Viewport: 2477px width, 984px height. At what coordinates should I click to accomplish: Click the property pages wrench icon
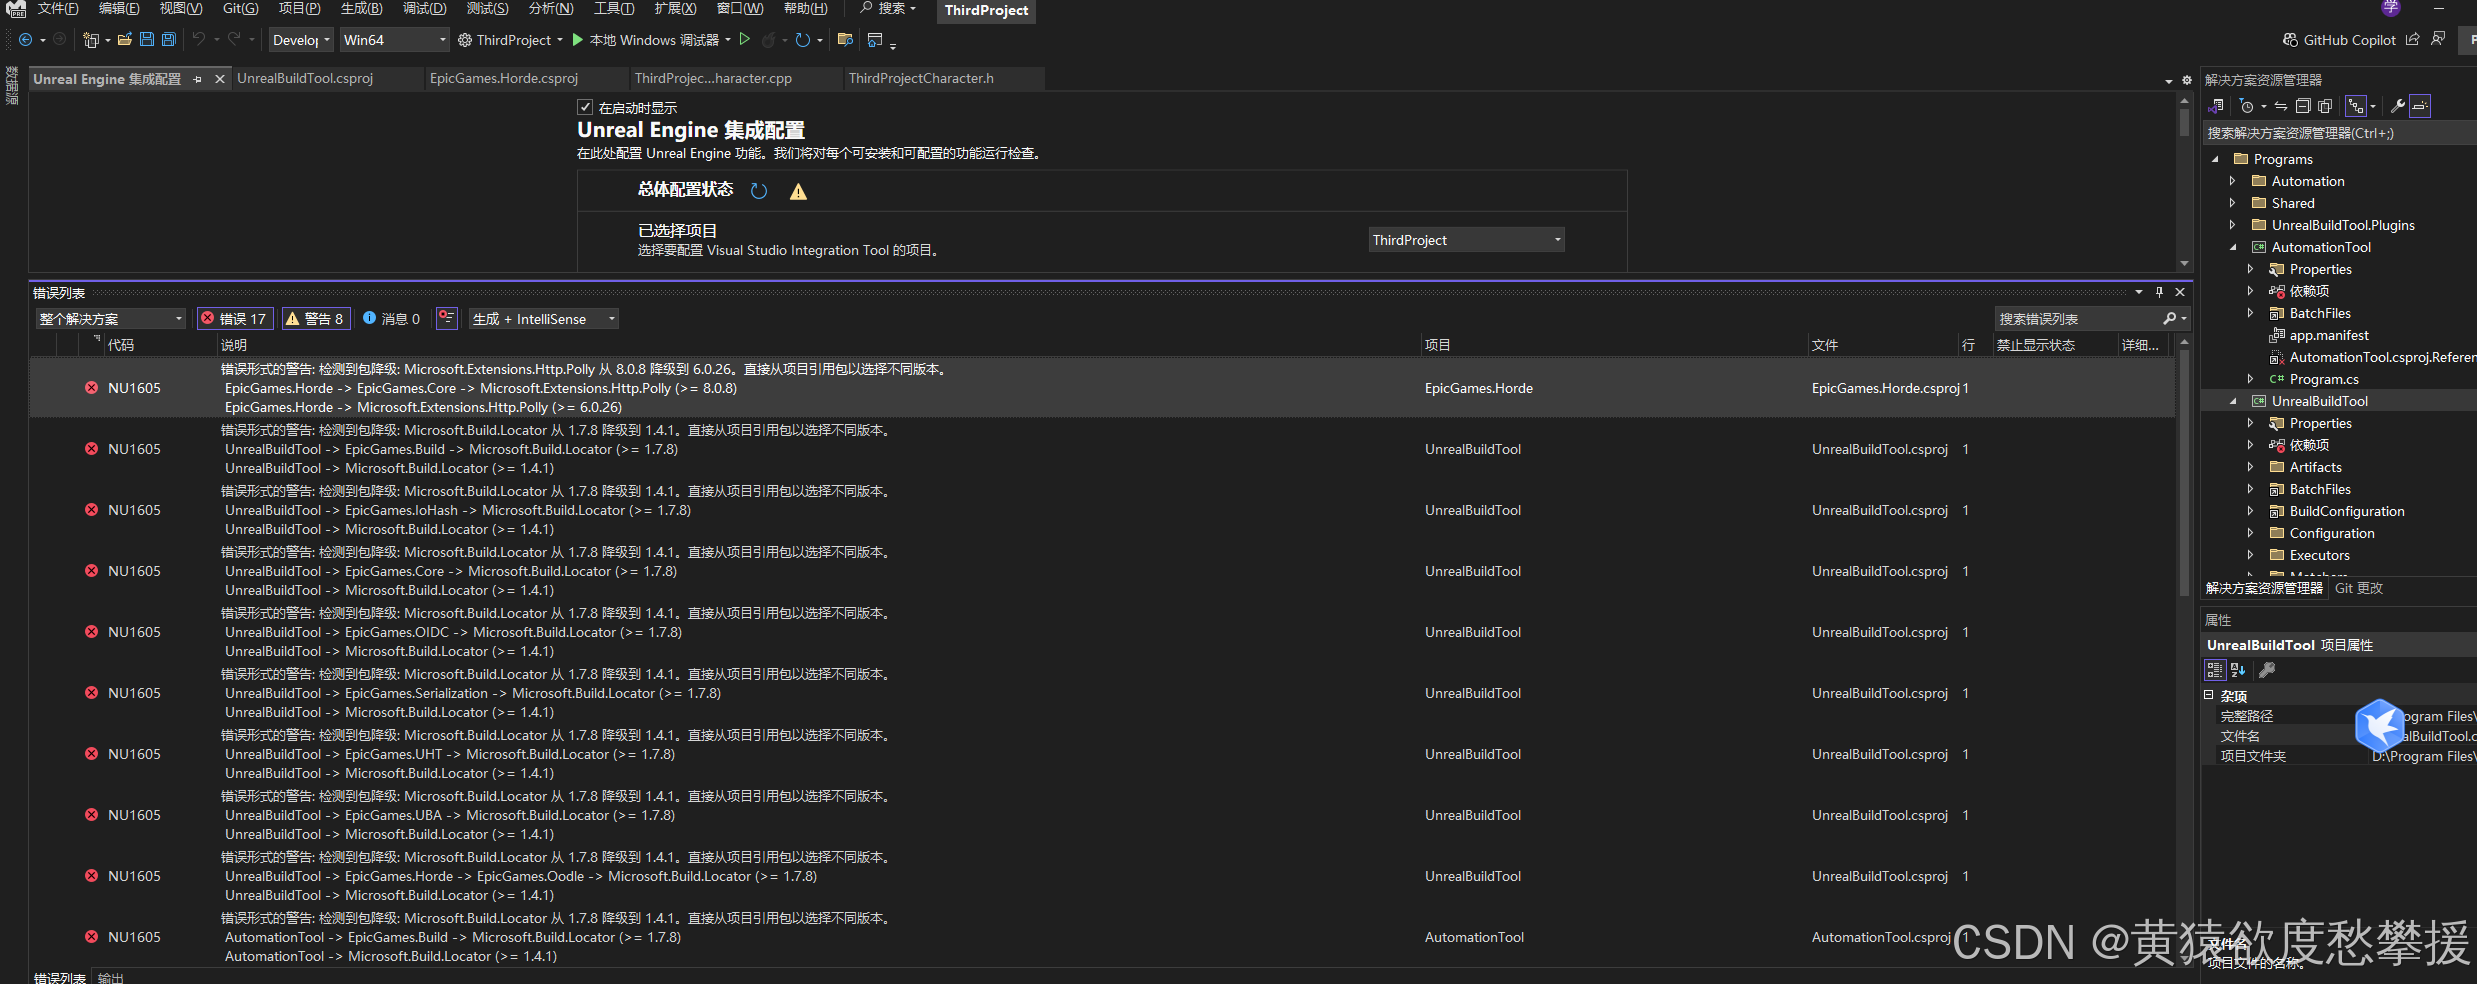[2267, 670]
